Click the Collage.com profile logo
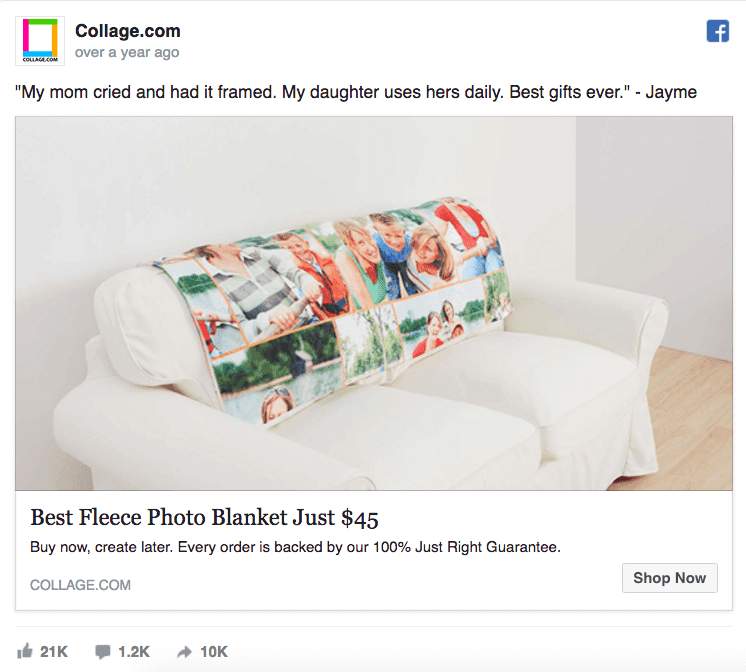The image size is (746, 672). pos(40,41)
